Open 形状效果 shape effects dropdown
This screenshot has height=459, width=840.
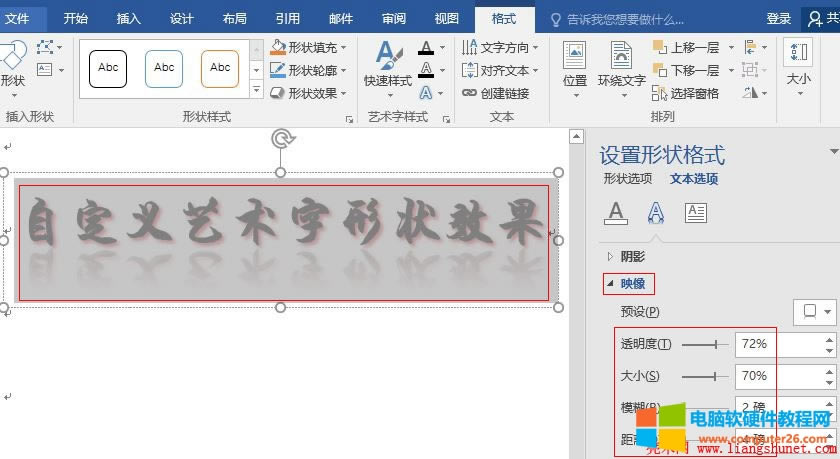point(308,93)
